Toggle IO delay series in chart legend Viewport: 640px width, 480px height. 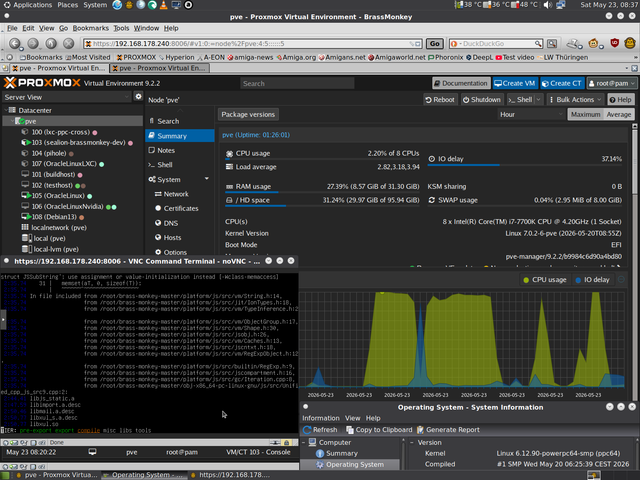[592, 280]
